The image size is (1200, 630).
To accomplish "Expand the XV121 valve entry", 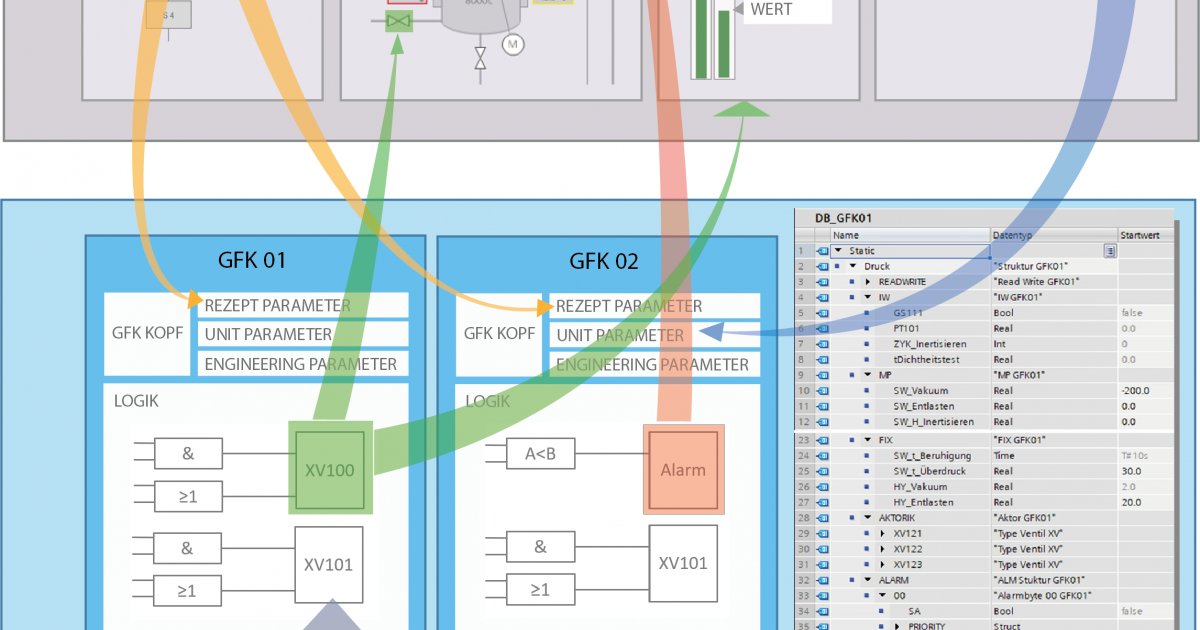I will pos(882,533).
